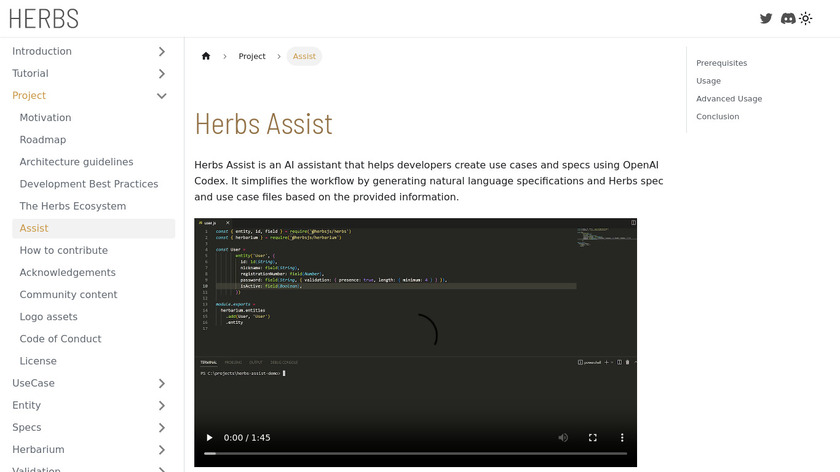Open the Code of Conduct page

[60, 339]
